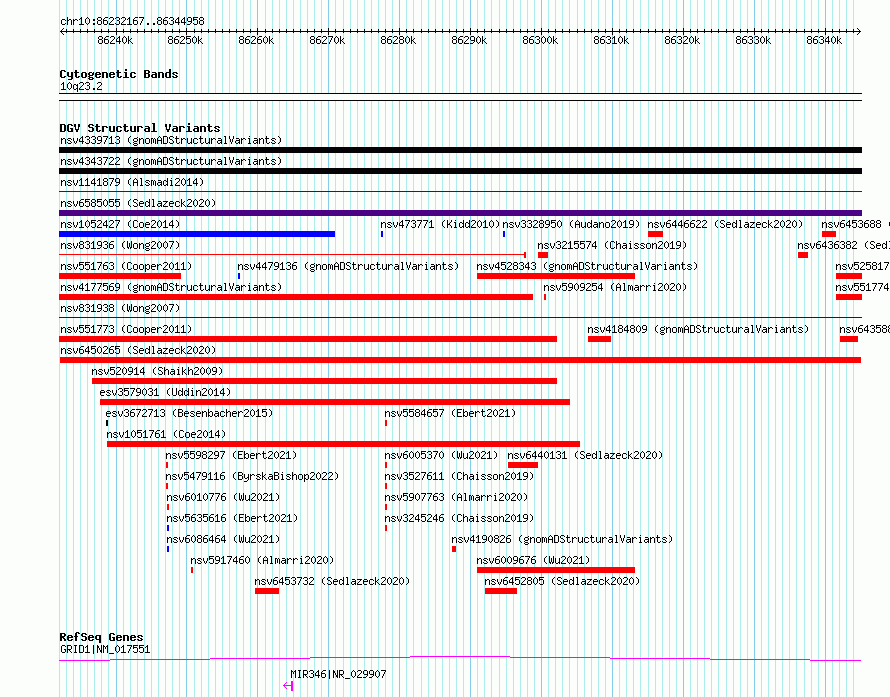Viewport: 890px width, 697px height.
Task: Open nsv831938 (Wong2007) variant
Action: [120, 308]
